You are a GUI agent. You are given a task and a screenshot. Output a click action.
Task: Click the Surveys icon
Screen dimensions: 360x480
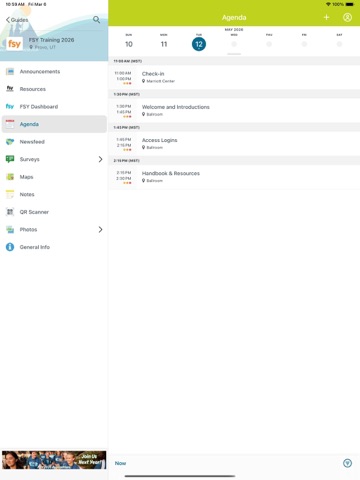pos(10,159)
